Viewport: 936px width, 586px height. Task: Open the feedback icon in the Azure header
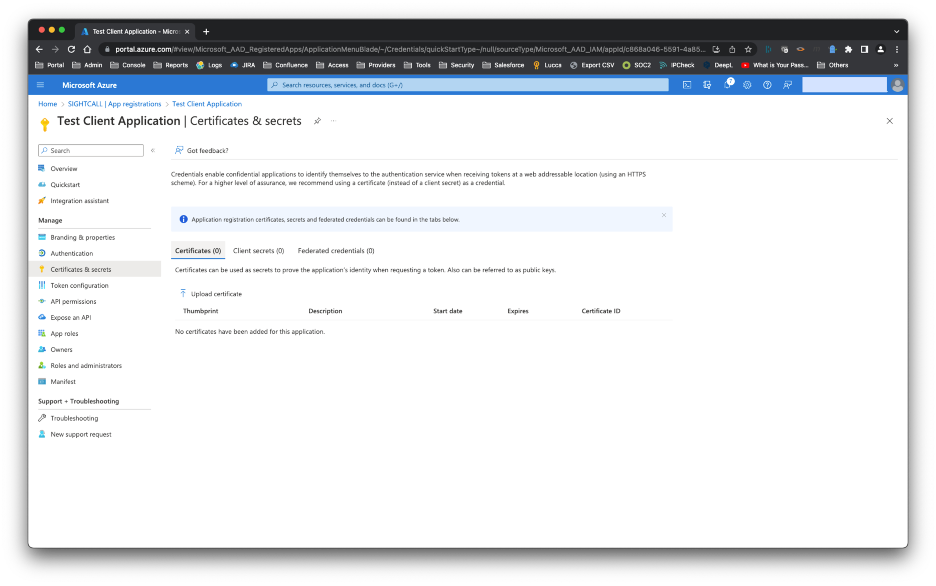(788, 85)
